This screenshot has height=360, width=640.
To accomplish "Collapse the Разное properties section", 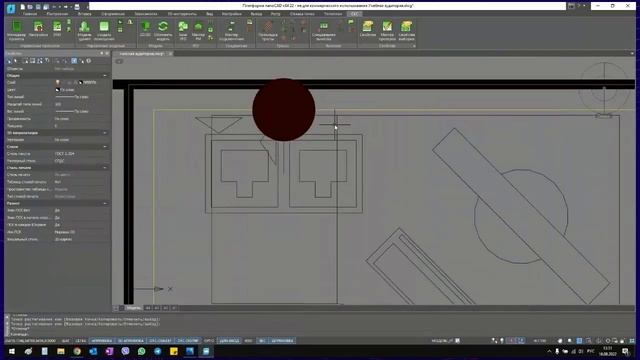I will (x=105, y=203).
